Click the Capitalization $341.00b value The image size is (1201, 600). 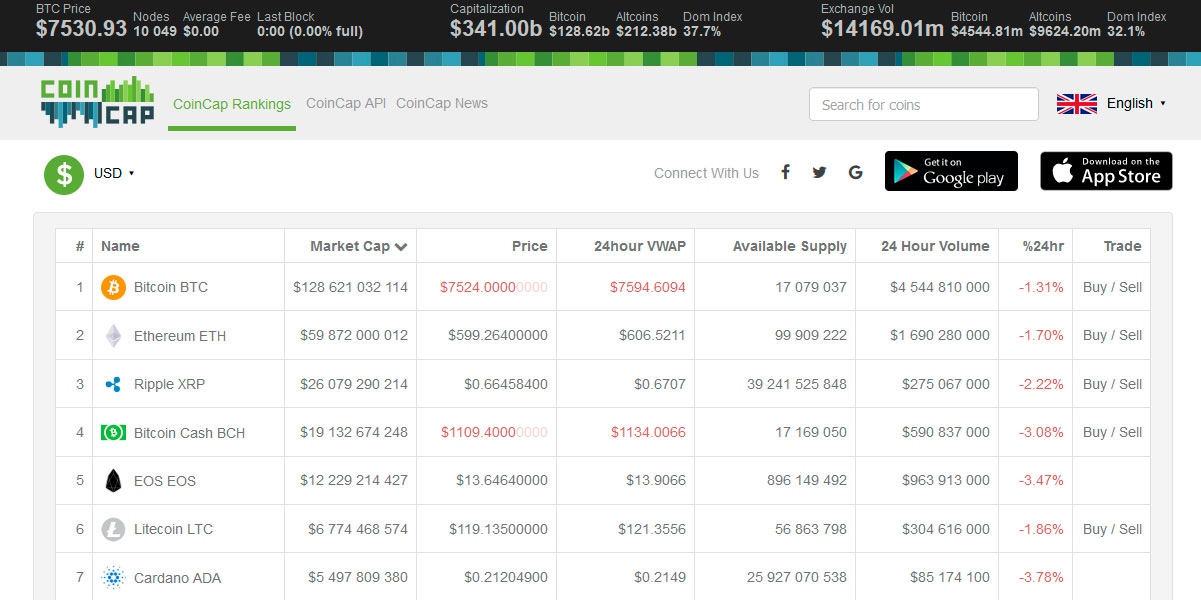(x=496, y=29)
